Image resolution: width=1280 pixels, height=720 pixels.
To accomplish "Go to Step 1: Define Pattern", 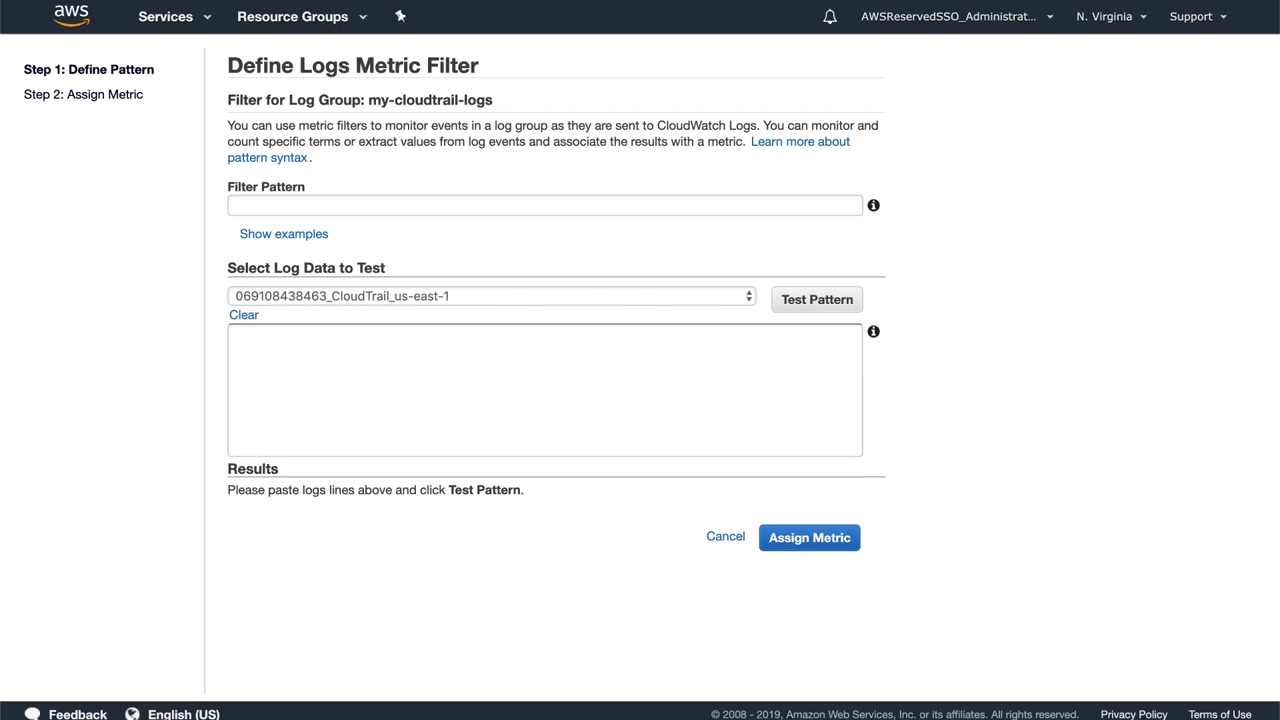I will coord(89,70).
